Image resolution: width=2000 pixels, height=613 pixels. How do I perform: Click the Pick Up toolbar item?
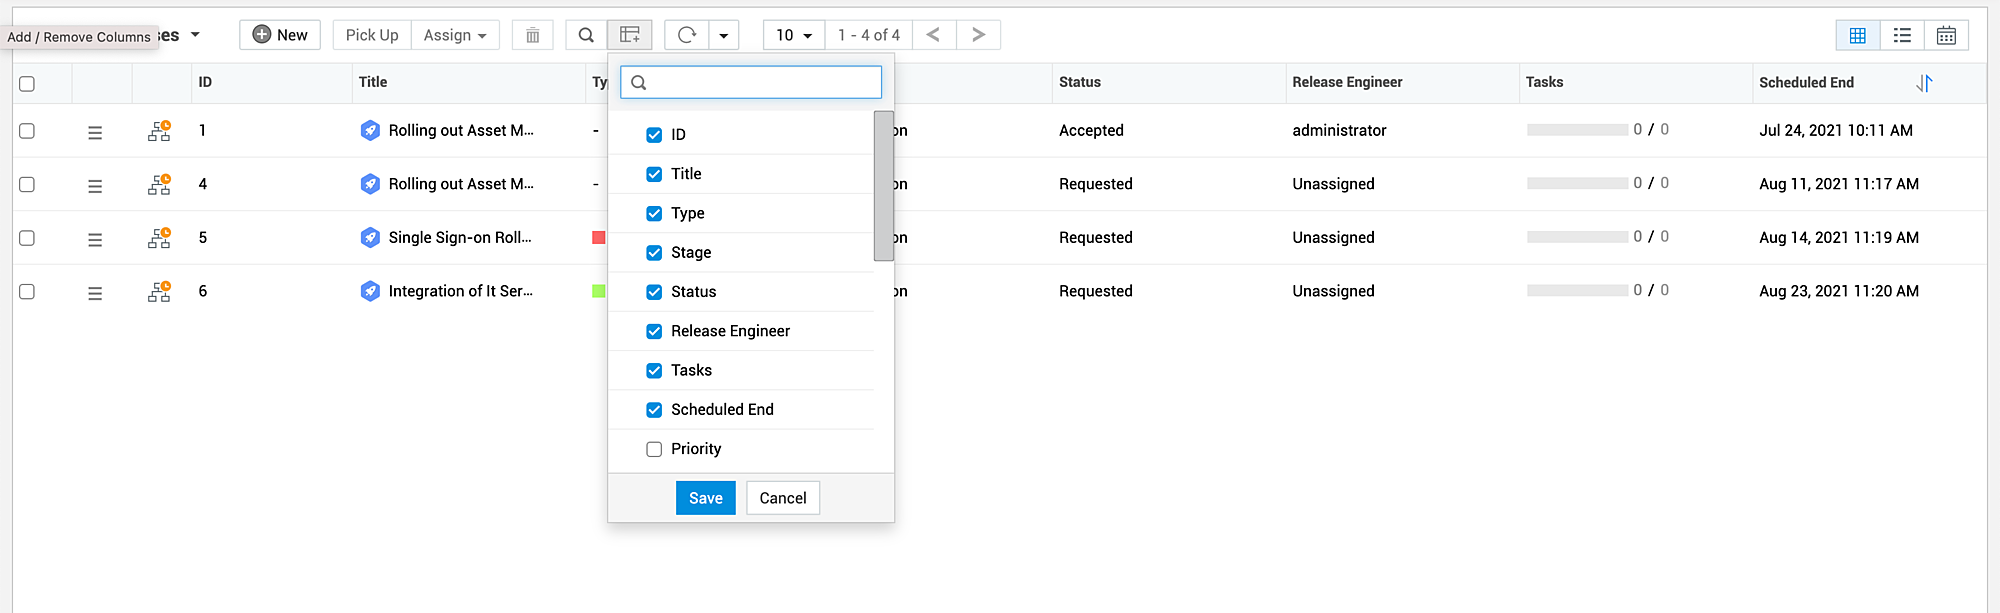tap(372, 35)
